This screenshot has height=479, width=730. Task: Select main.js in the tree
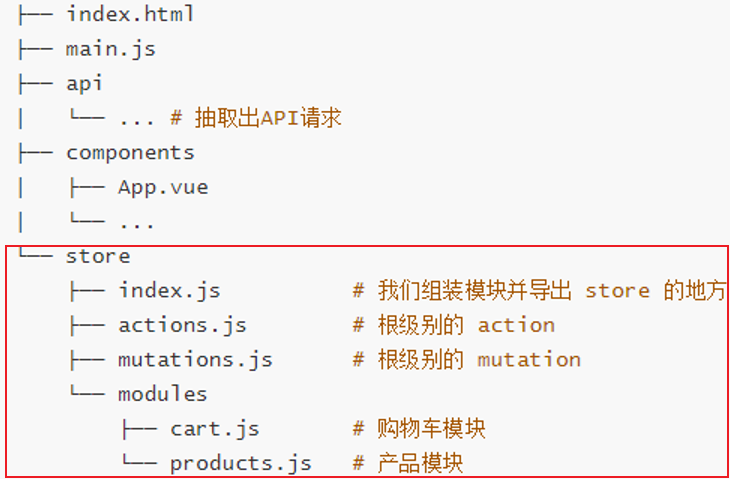tap(110, 48)
